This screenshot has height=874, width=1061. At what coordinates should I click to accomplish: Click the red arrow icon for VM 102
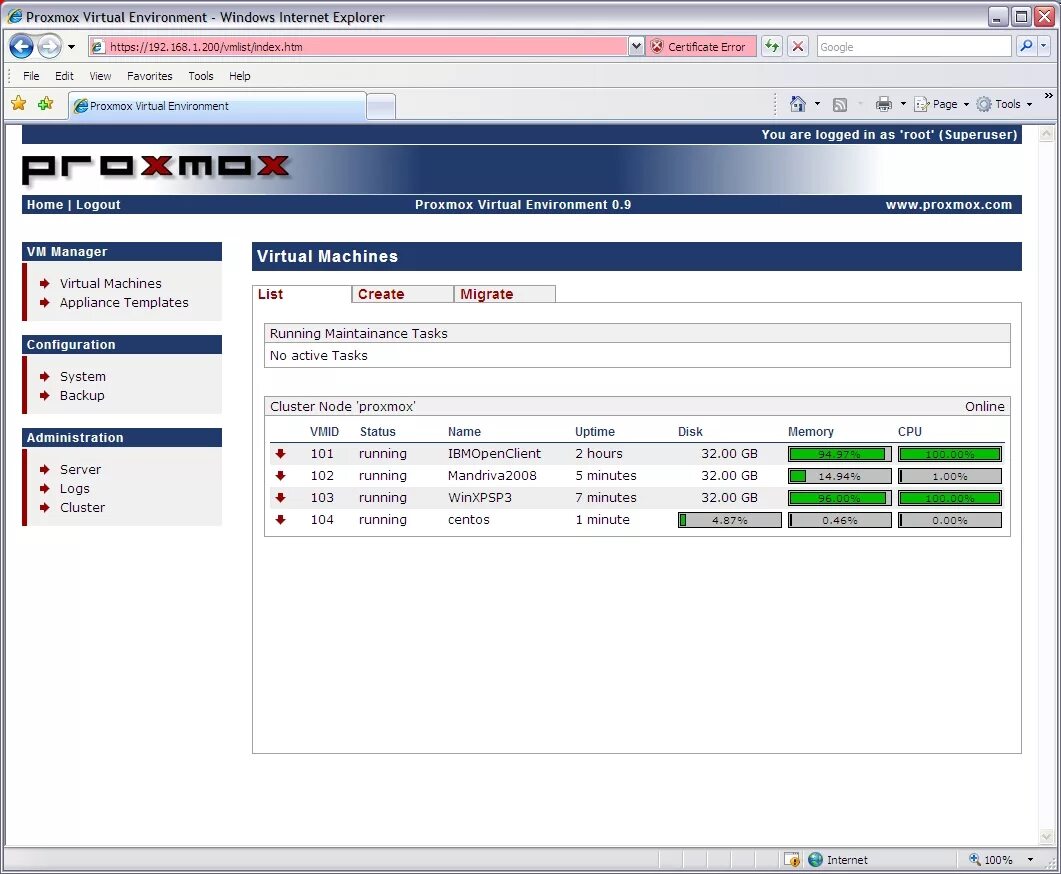280,476
